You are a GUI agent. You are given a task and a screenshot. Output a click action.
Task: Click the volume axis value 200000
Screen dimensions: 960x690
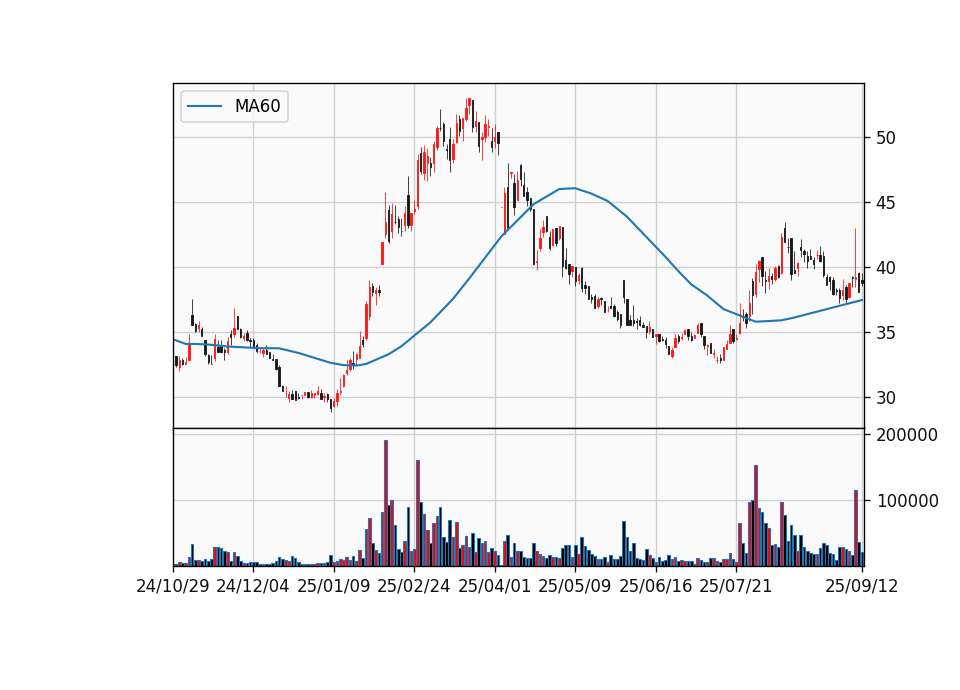907,435
